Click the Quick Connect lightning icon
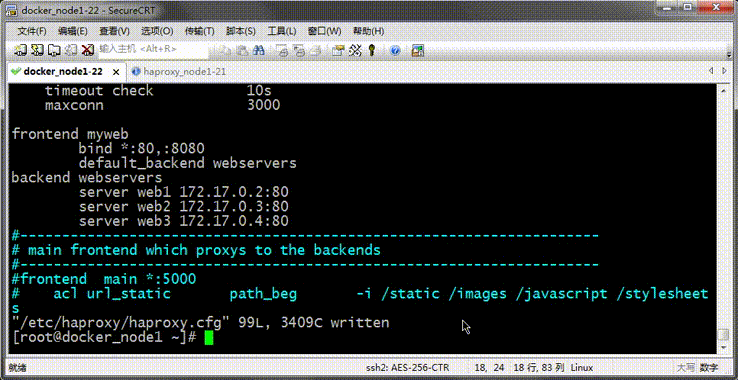Image resolution: width=738 pixels, height=380 pixels. click(37, 50)
